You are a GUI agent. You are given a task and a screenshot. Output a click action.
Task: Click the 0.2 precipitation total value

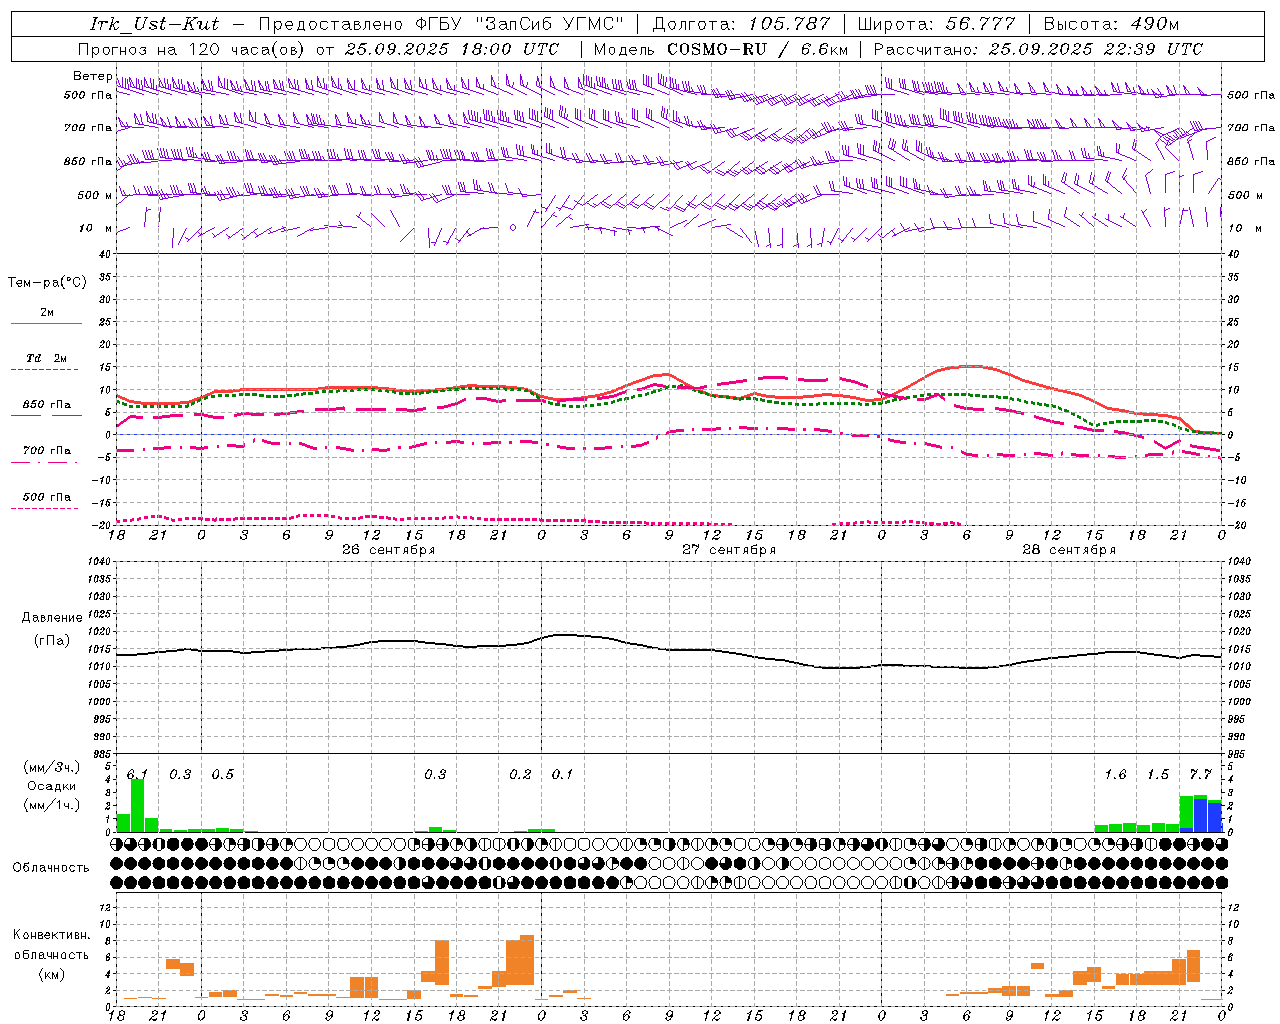click(520, 775)
